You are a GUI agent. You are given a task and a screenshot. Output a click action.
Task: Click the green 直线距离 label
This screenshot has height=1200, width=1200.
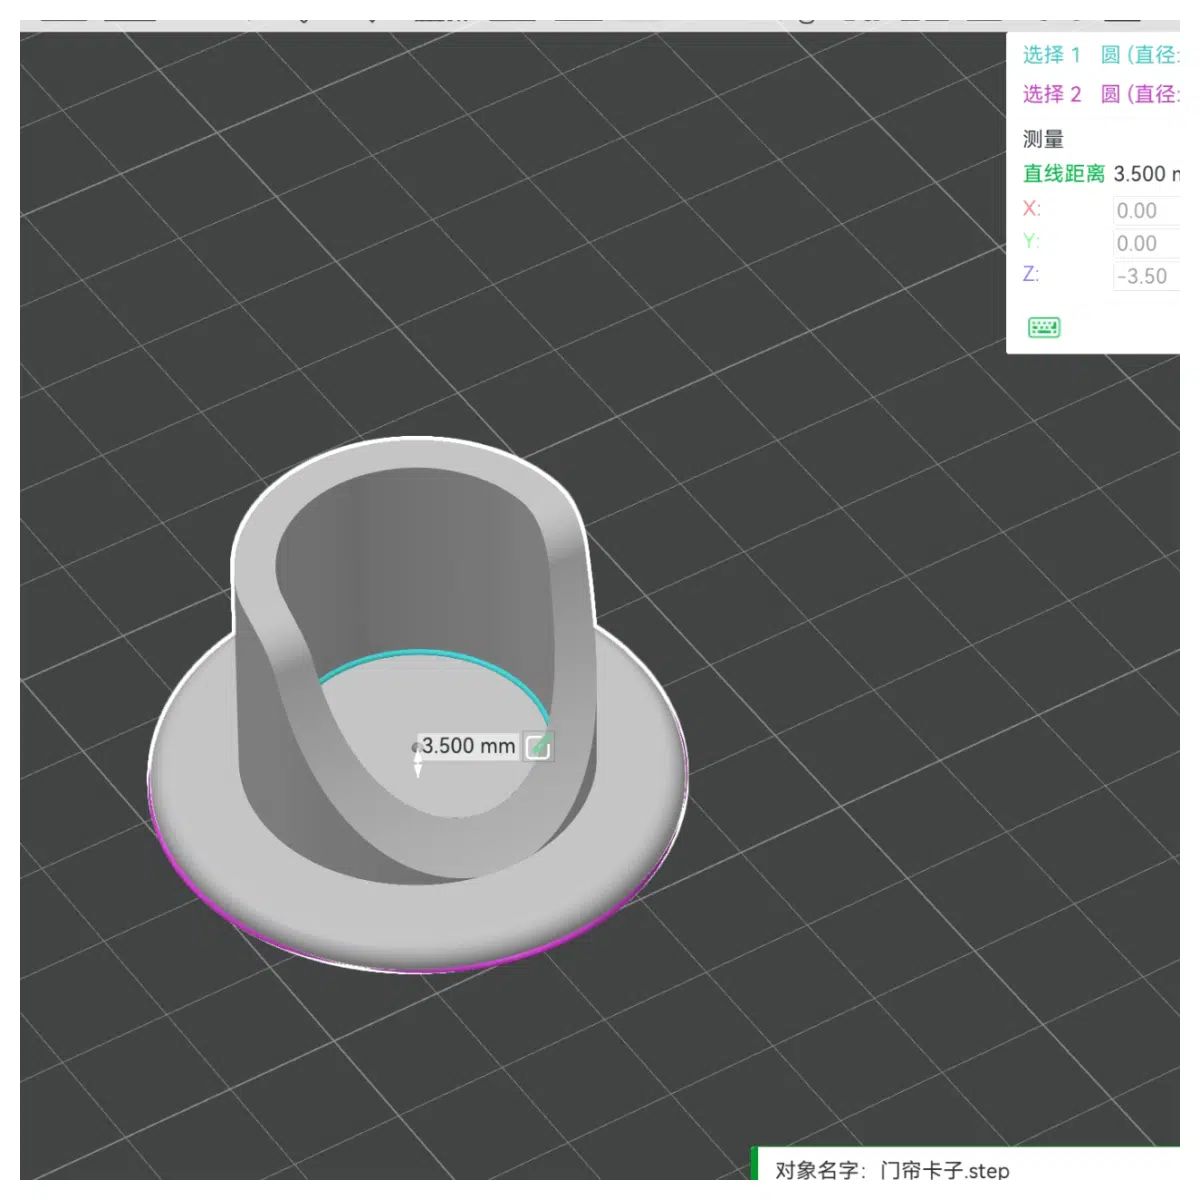coord(1063,174)
